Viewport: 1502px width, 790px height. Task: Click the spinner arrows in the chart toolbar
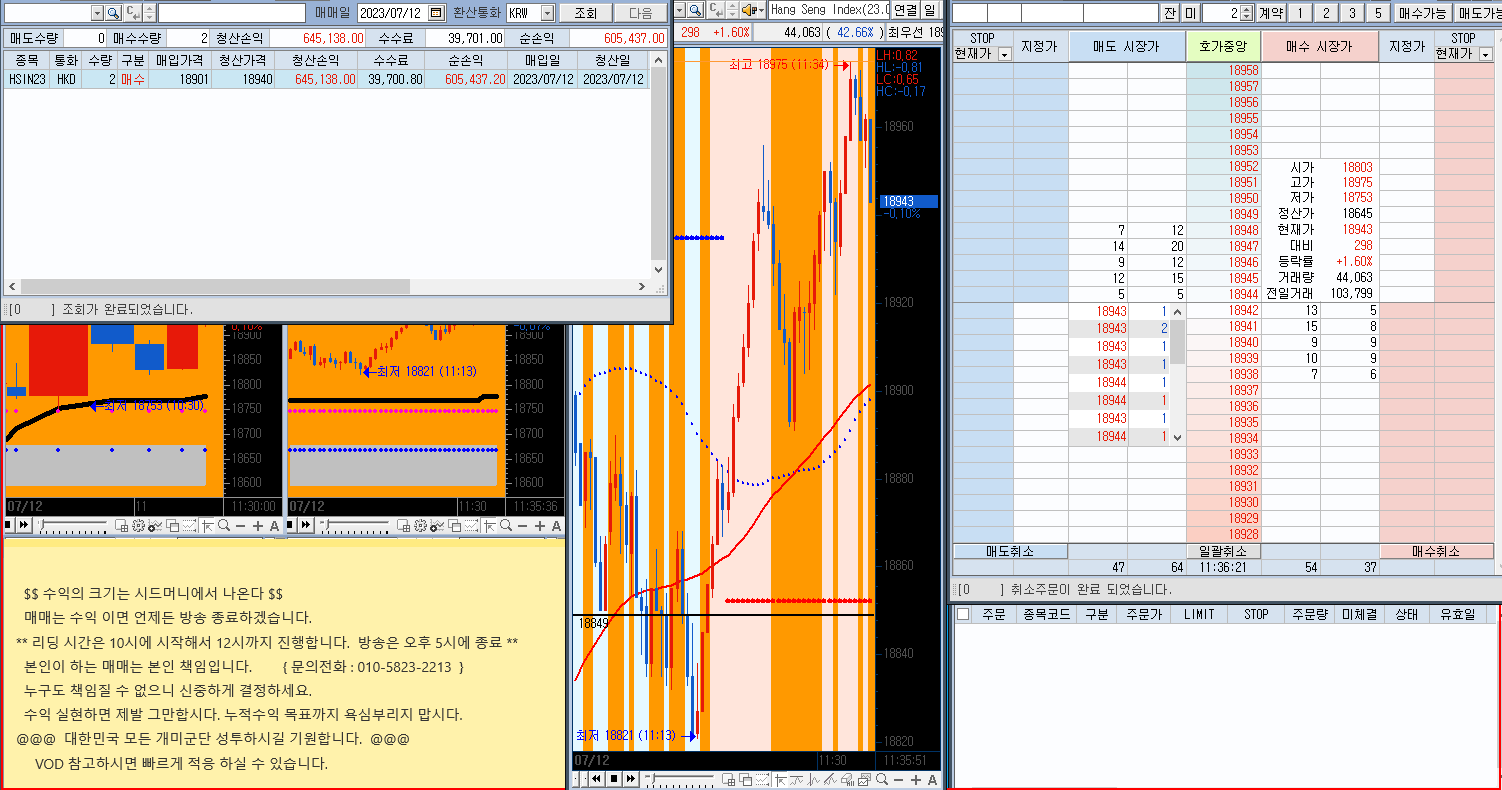(x=733, y=10)
